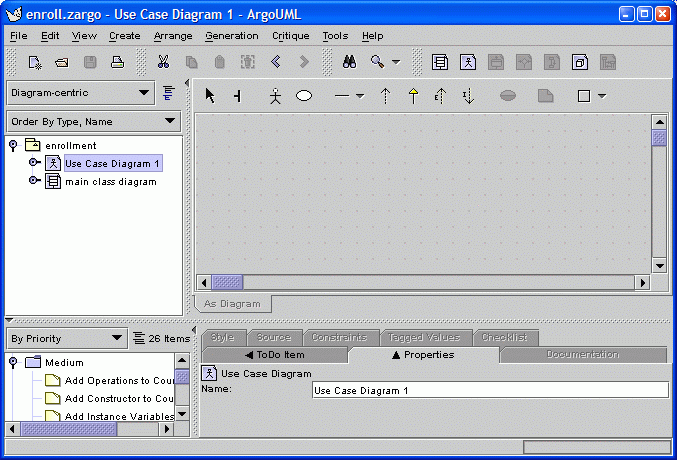The image size is (677, 460).
Task: Click the Cut scissors icon
Action: tap(163, 62)
